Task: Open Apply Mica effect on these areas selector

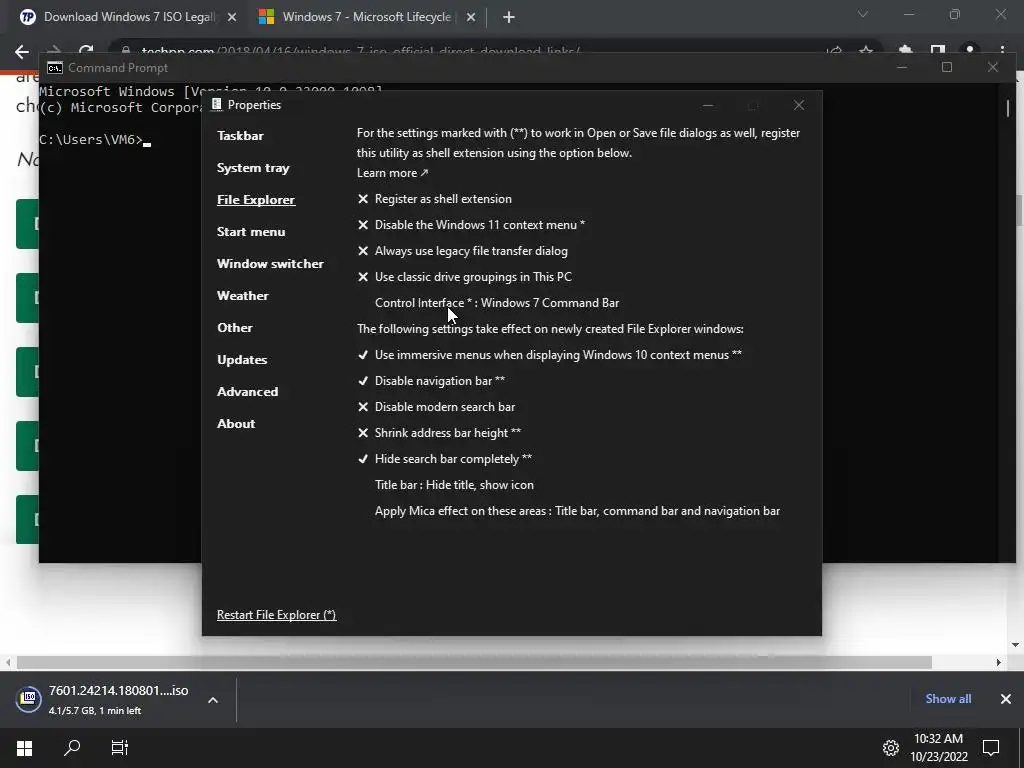Action: click(577, 511)
